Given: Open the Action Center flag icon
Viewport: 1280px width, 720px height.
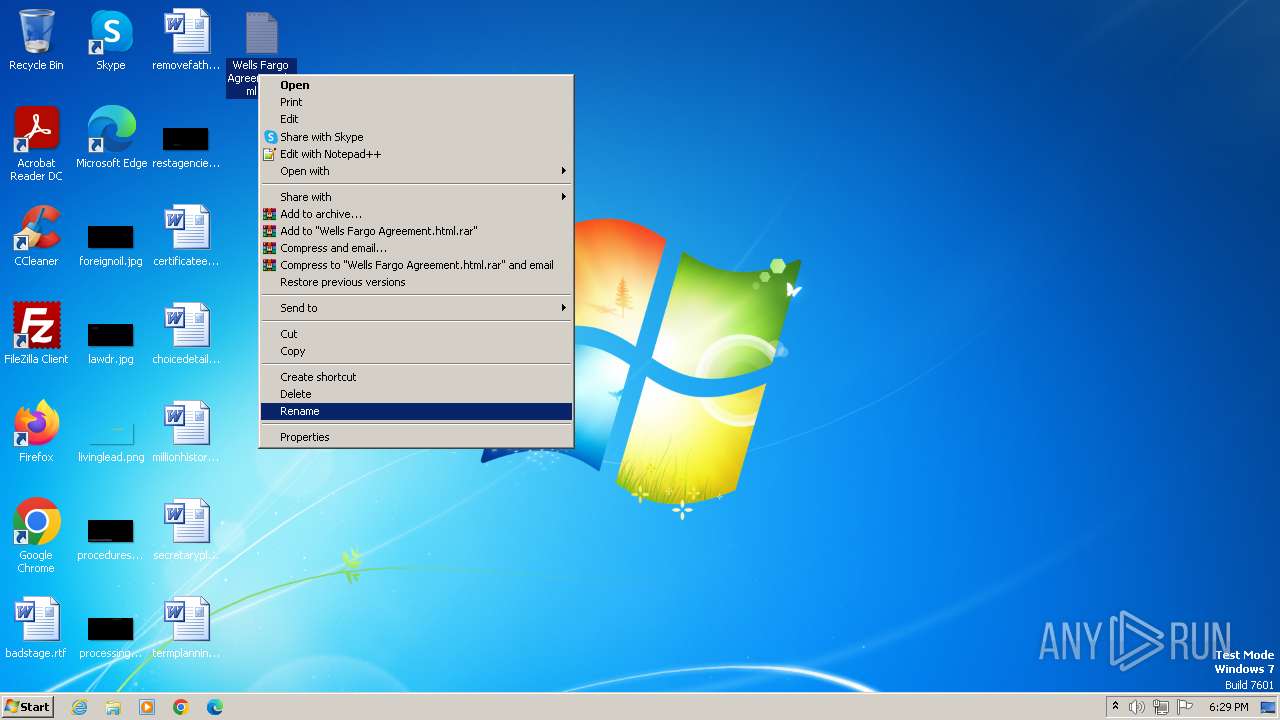Looking at the screenshot, I should point(1185,707).
